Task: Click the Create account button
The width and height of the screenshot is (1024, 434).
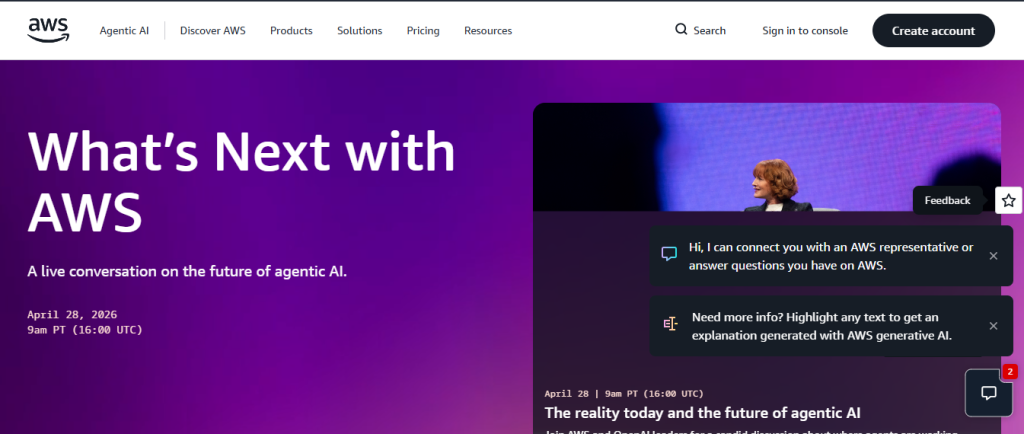Action: point(933,31)
